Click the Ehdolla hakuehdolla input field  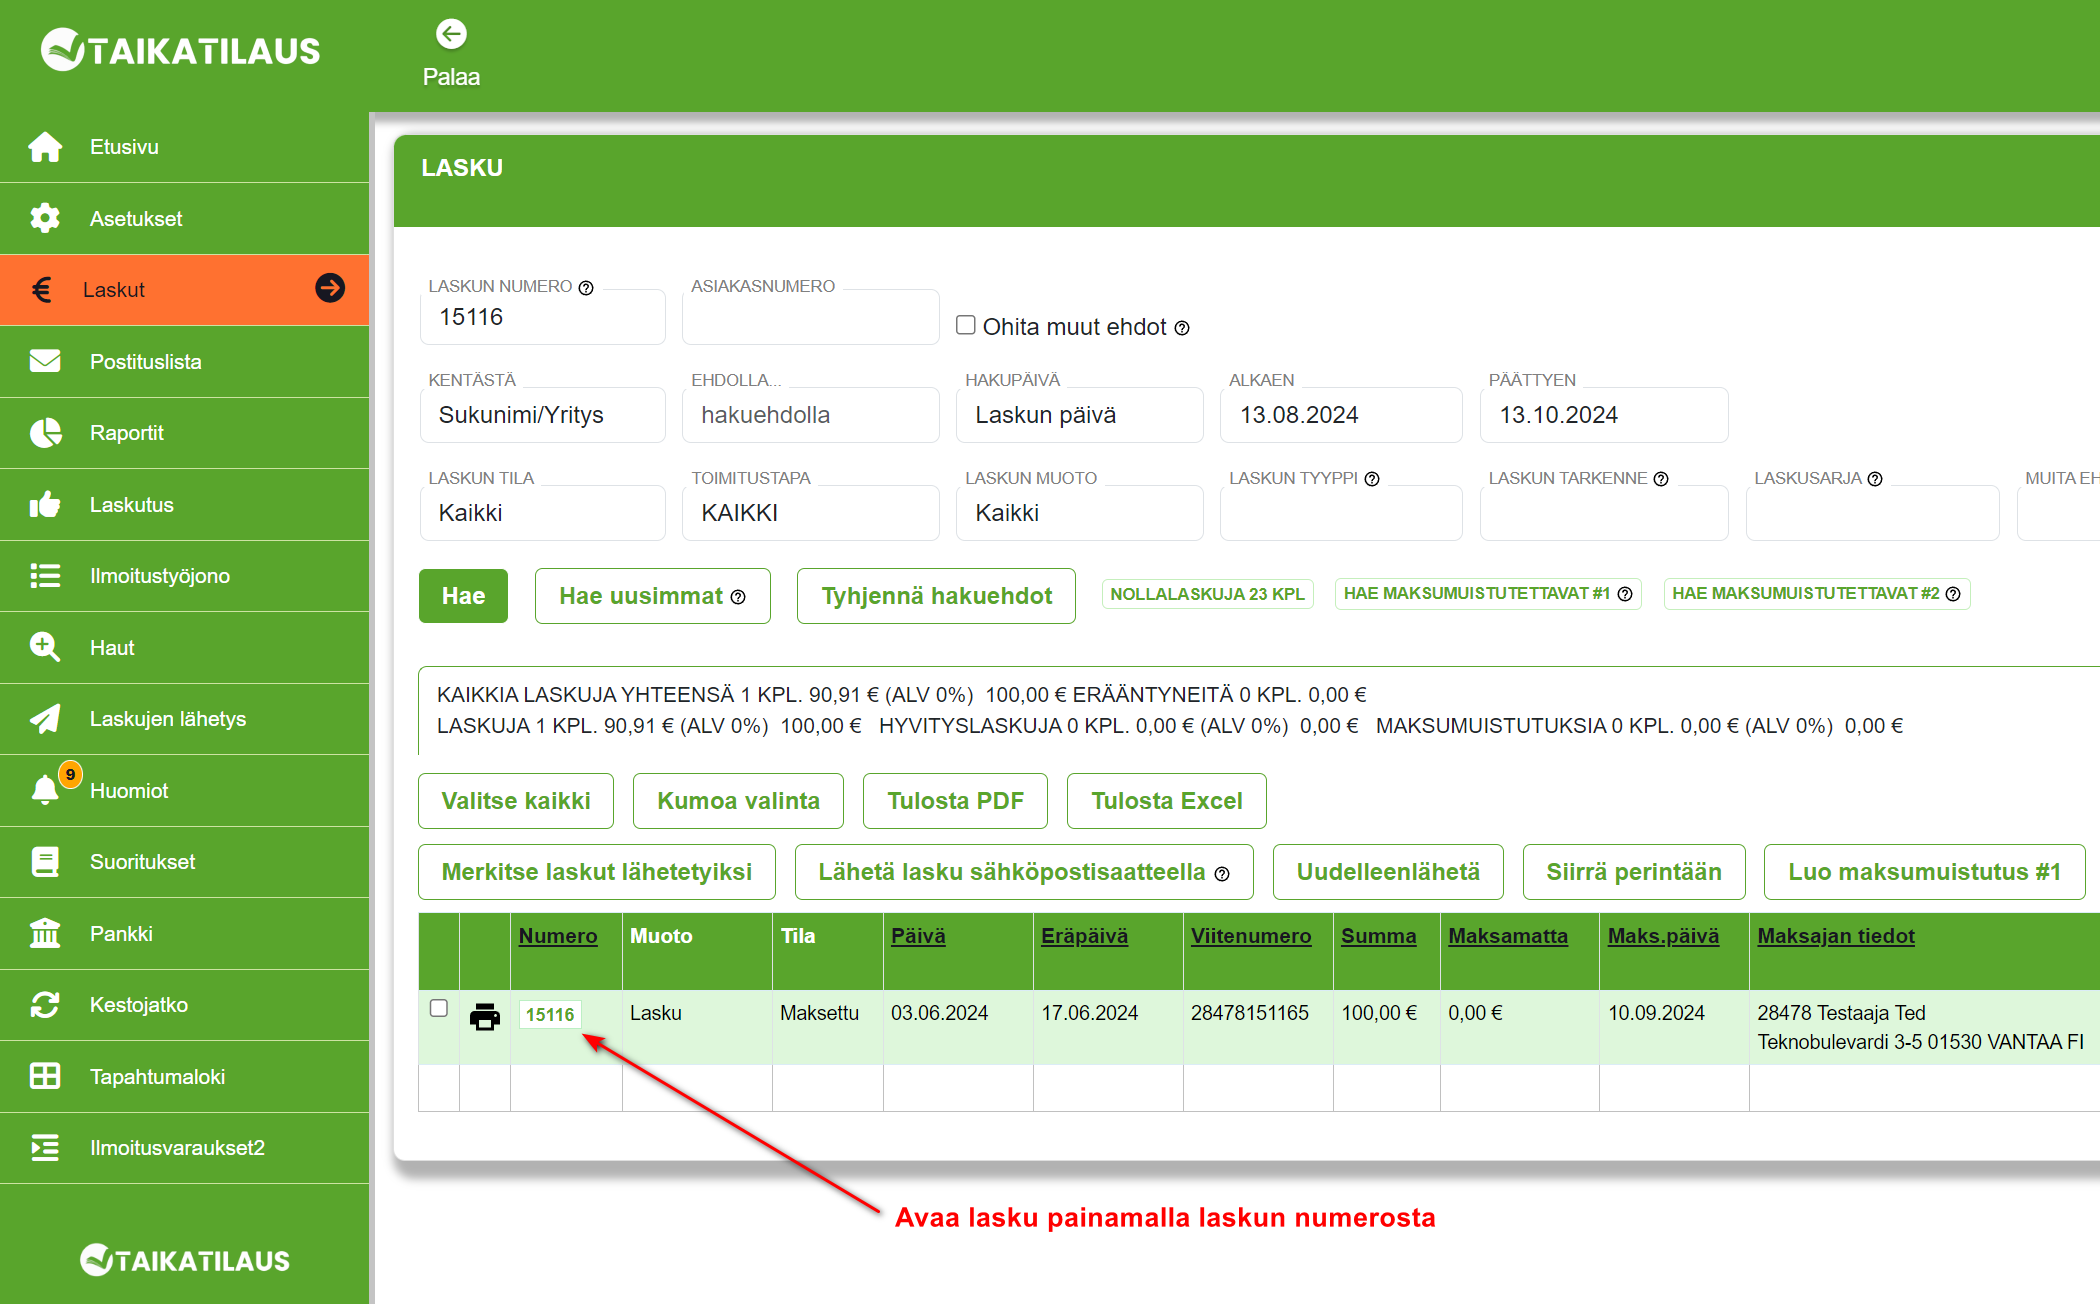811,415
